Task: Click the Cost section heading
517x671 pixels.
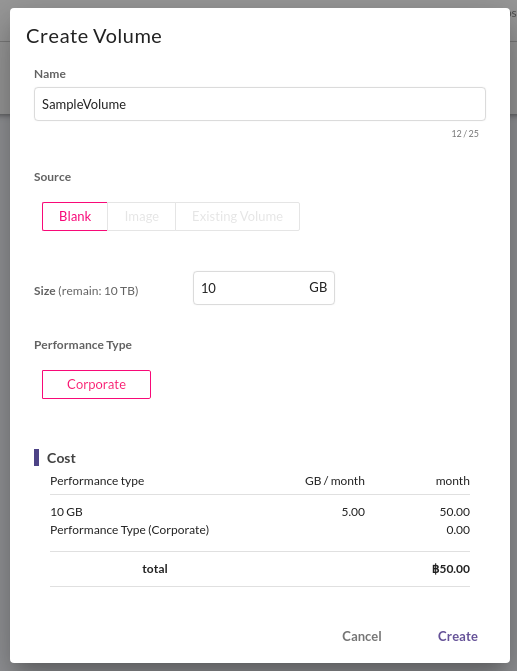Action: tap(61, 458)
